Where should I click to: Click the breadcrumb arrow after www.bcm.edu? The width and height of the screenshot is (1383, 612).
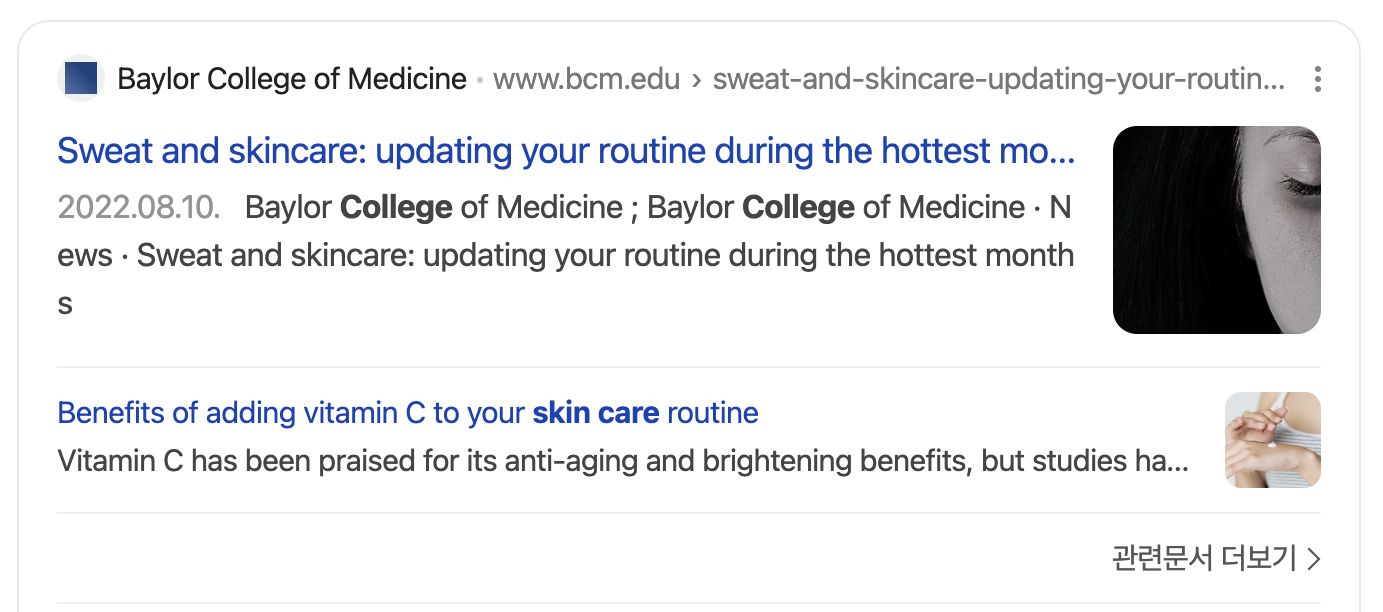click(696, 79)
